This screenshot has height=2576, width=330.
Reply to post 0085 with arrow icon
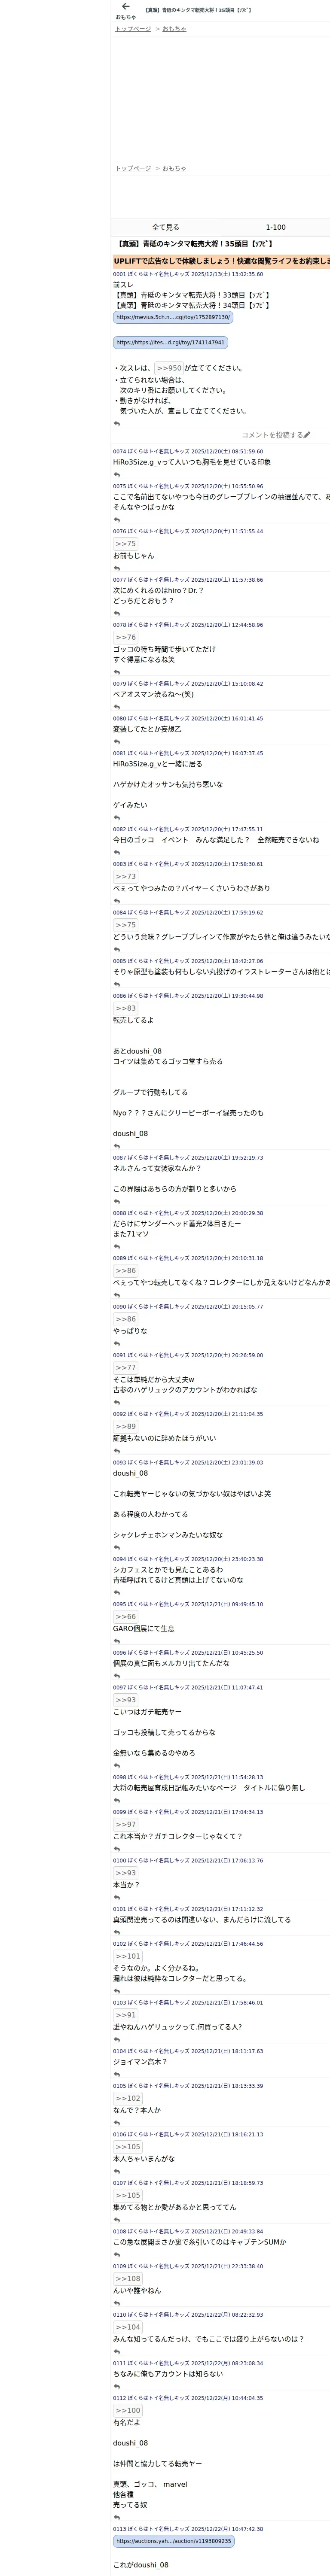(x=116, y=984)
